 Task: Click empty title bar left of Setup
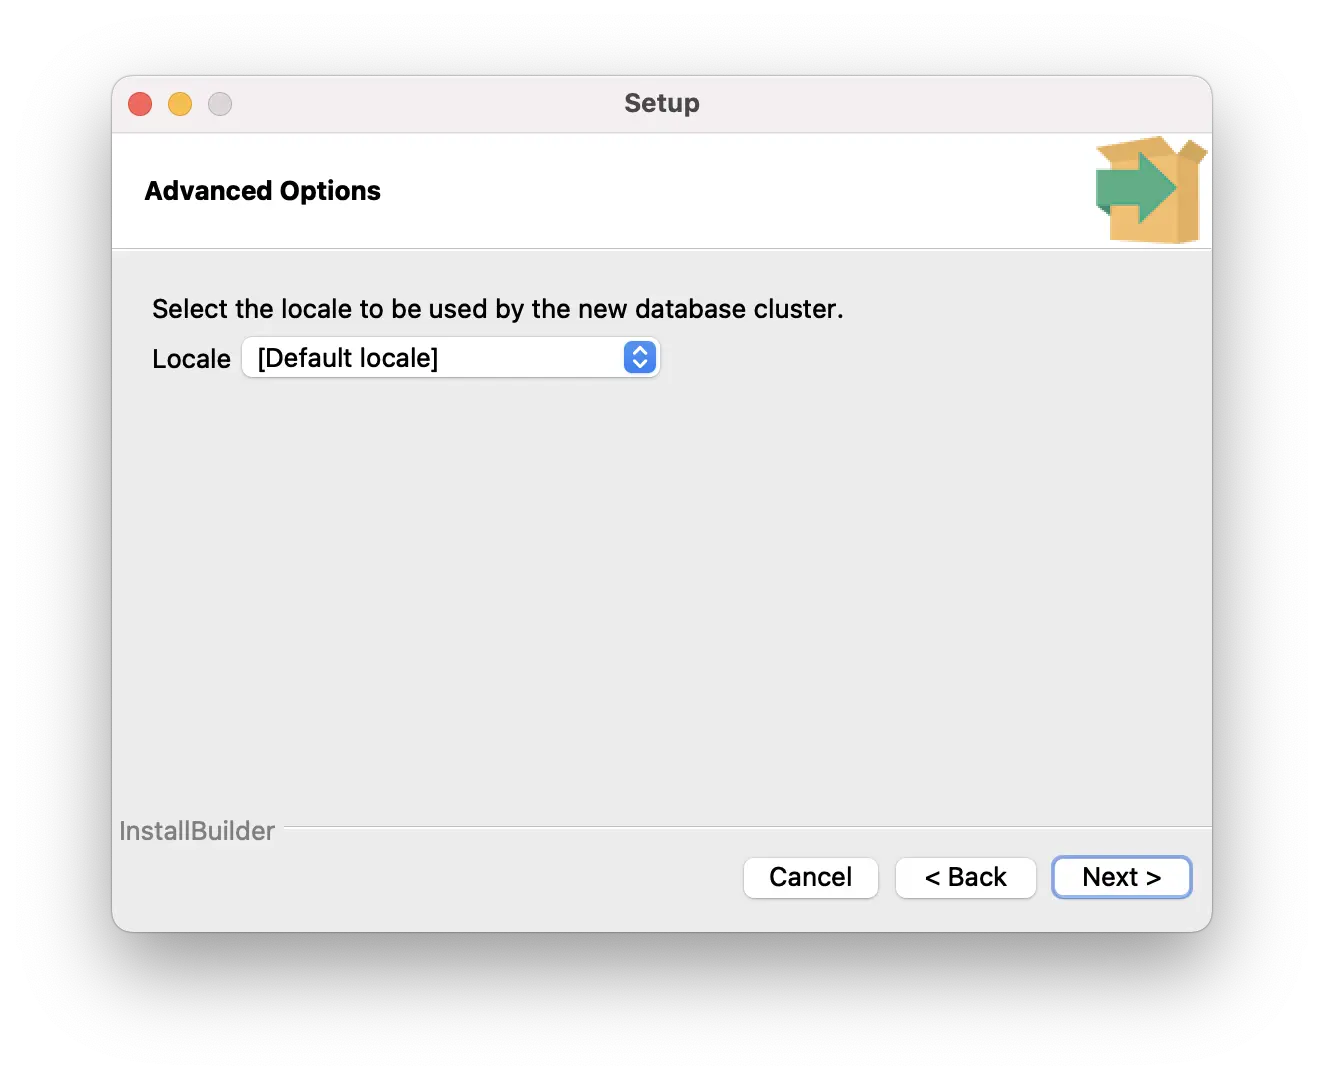tap(420, 104)
